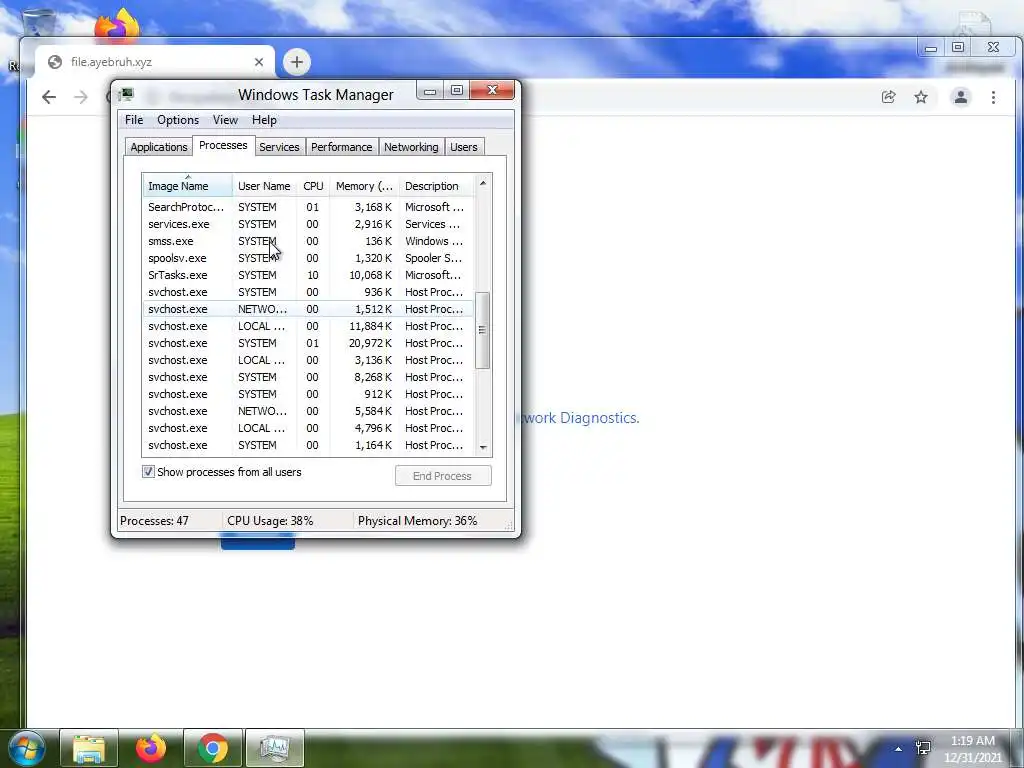The image size is (1024, 768).
Task: Close the file.ayebruh.xyz tab
Action: point(259,62)
